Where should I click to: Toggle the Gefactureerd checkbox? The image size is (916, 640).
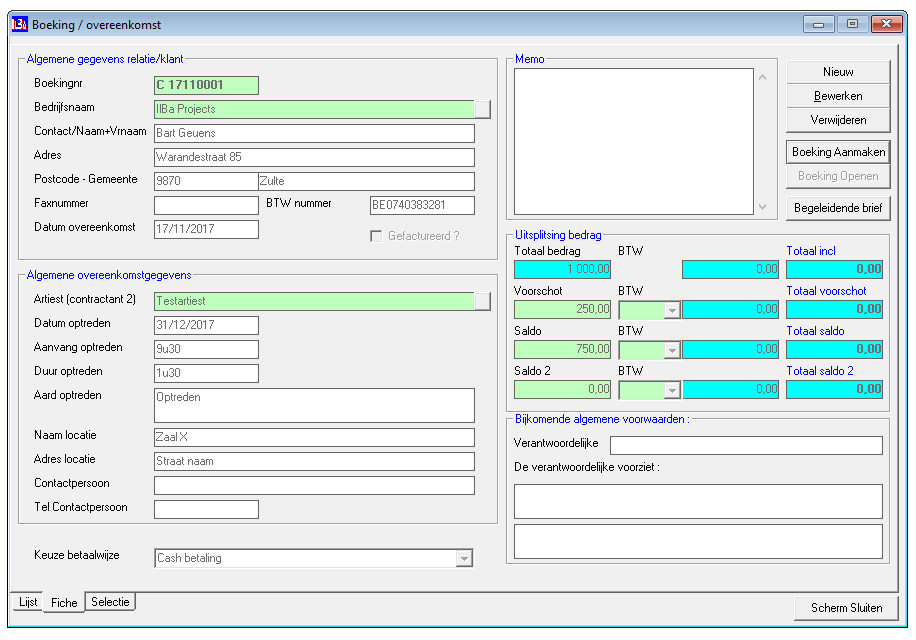376,236
